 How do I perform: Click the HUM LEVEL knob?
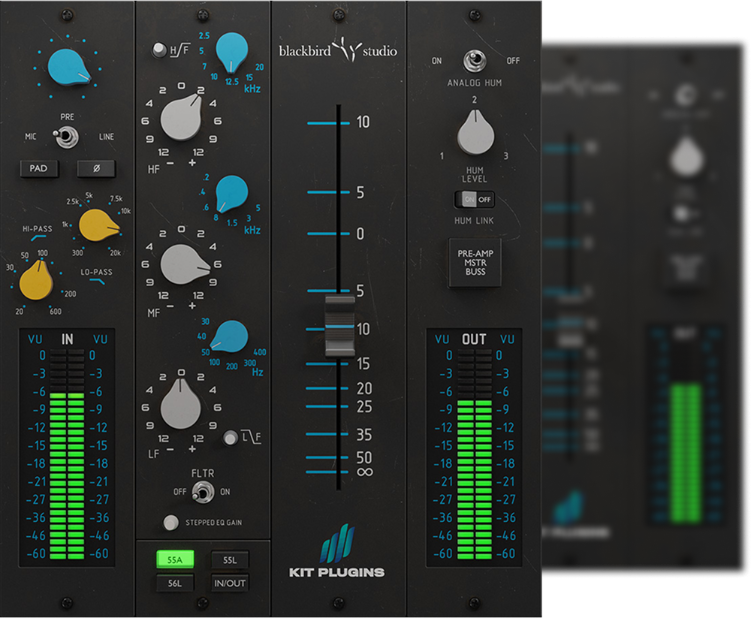pyautogui.click(x=474, y=134)
